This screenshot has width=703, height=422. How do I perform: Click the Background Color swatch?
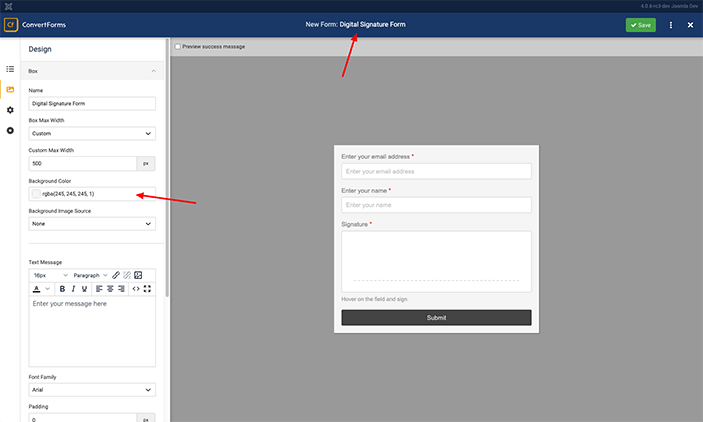click(x=37, y=194)
